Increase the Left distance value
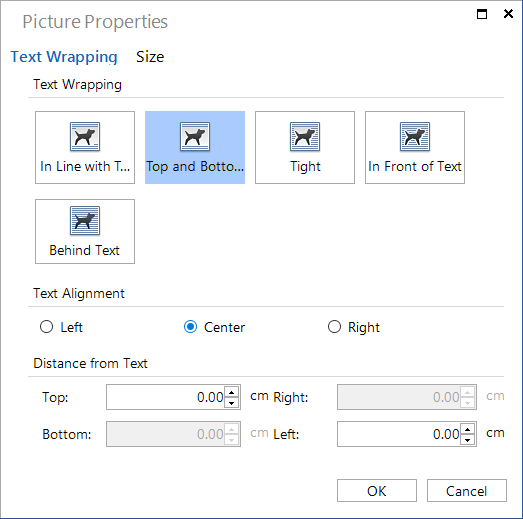Image resolution: width=523 pixels, height=519 pixels. click(x=467, y=429)
